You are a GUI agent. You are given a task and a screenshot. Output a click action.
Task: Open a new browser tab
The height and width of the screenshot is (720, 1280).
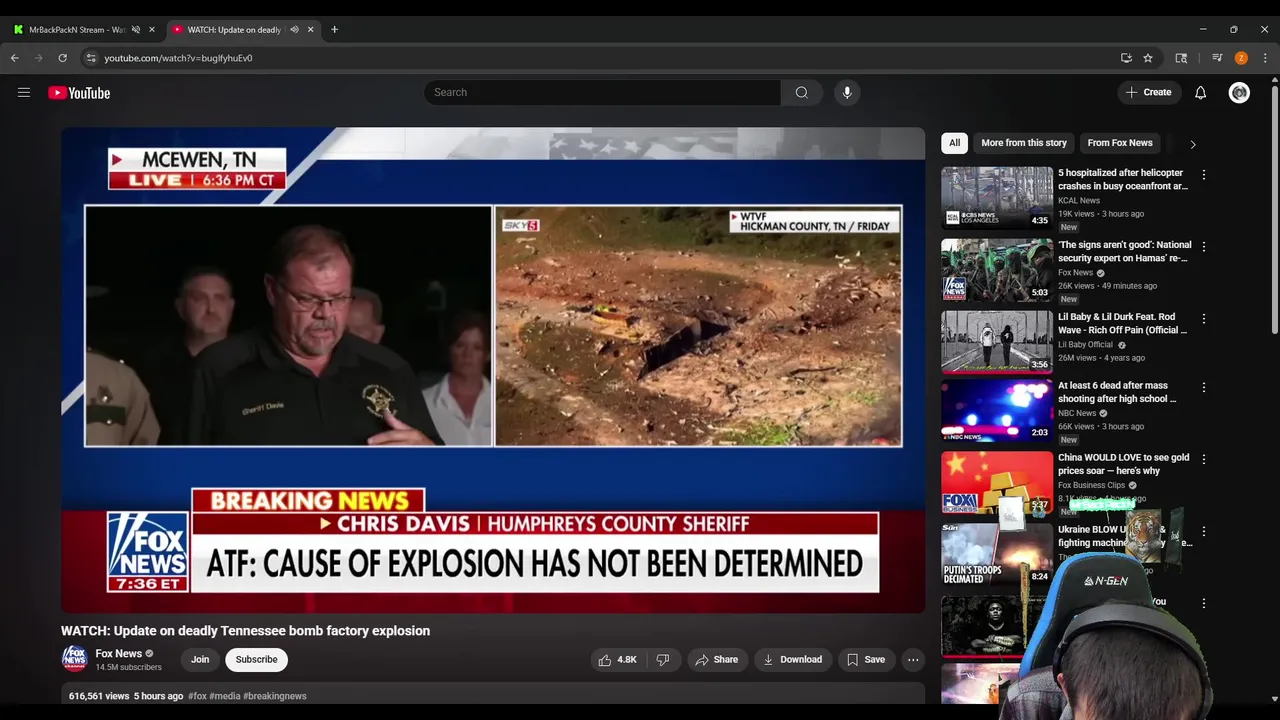pos(334,30)
